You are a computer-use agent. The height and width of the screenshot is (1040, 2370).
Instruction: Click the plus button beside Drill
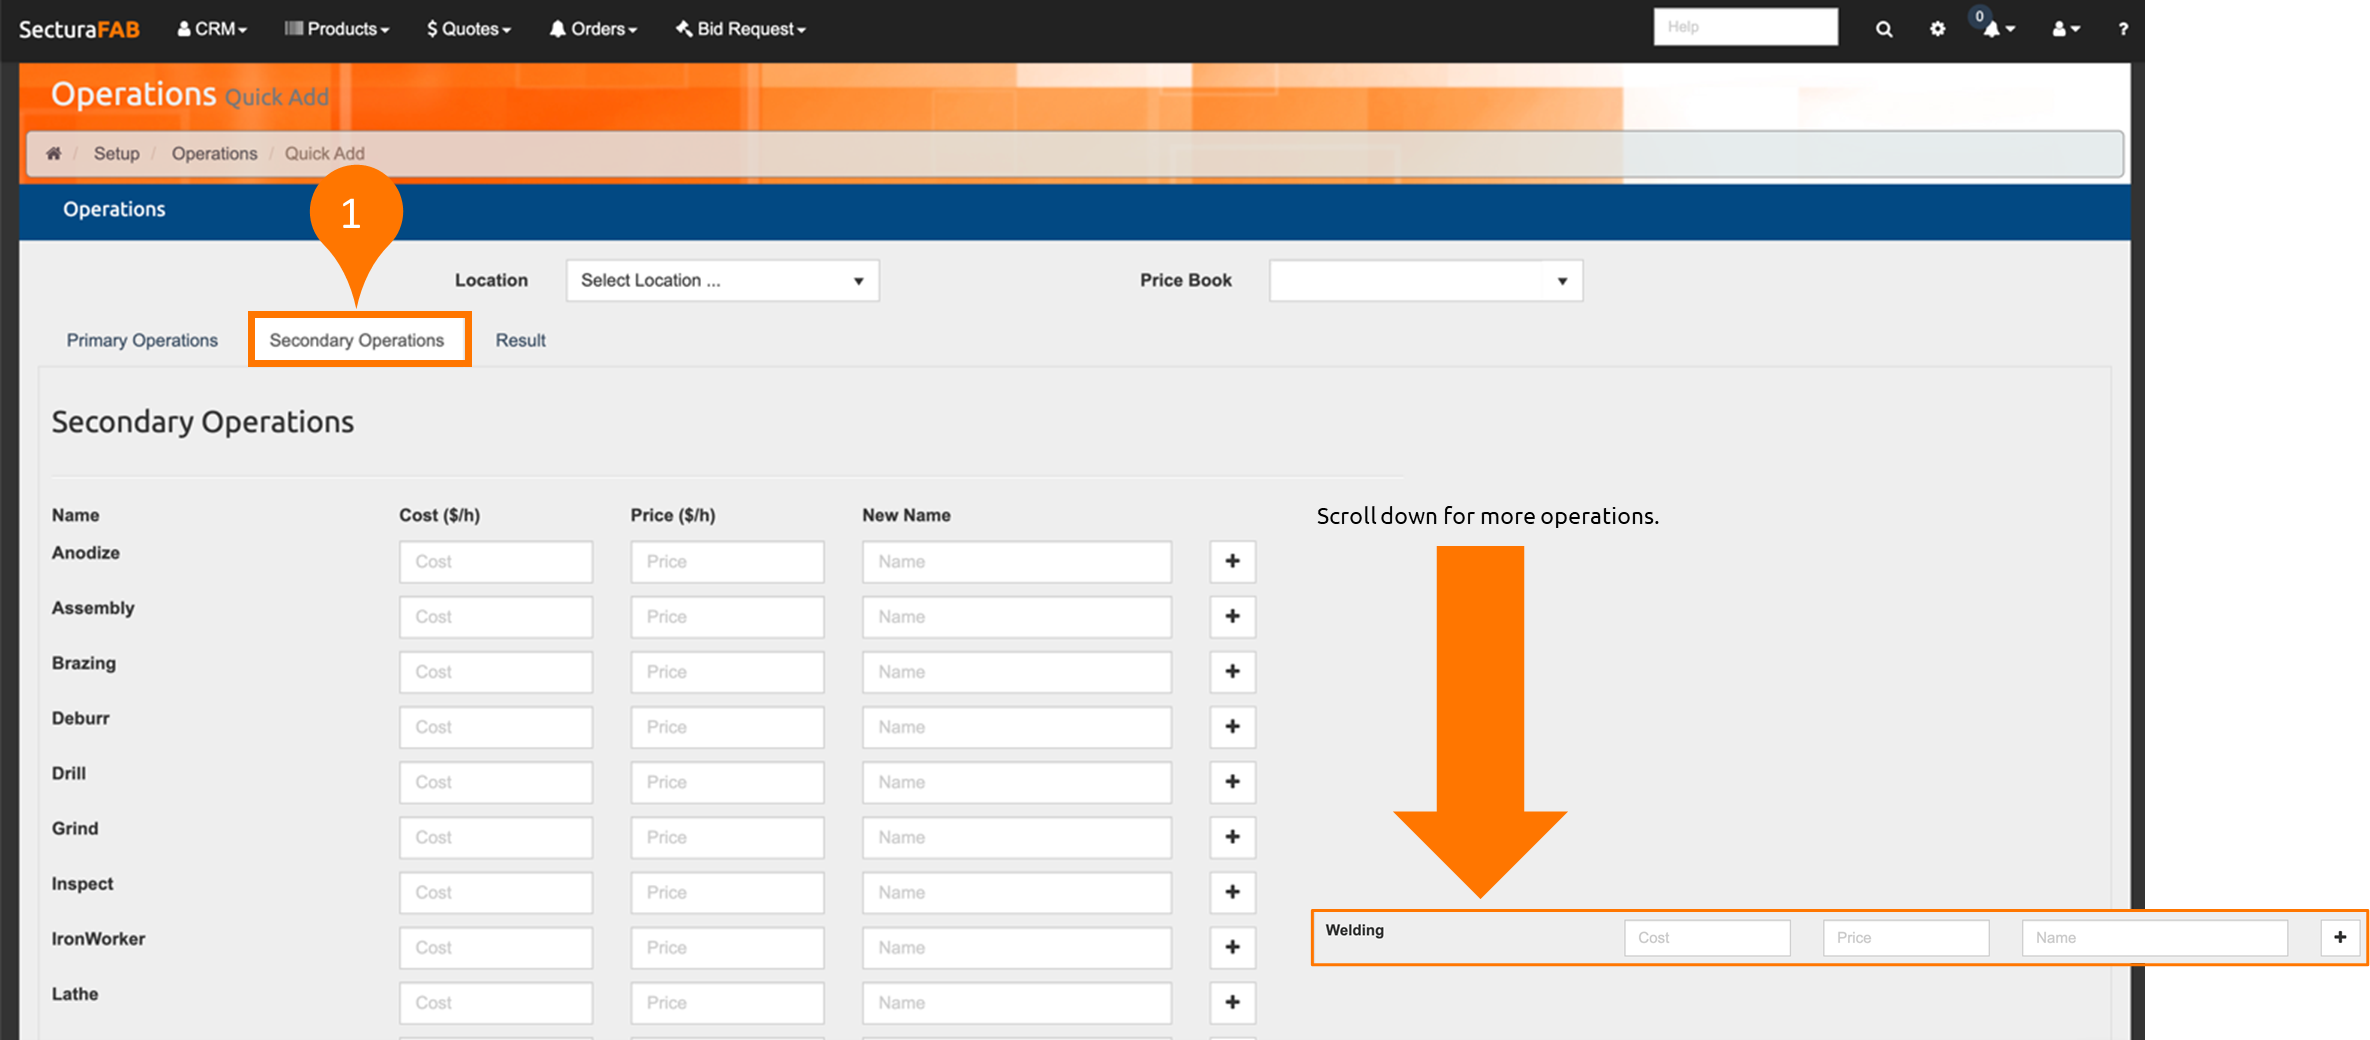coord(1232,782)
